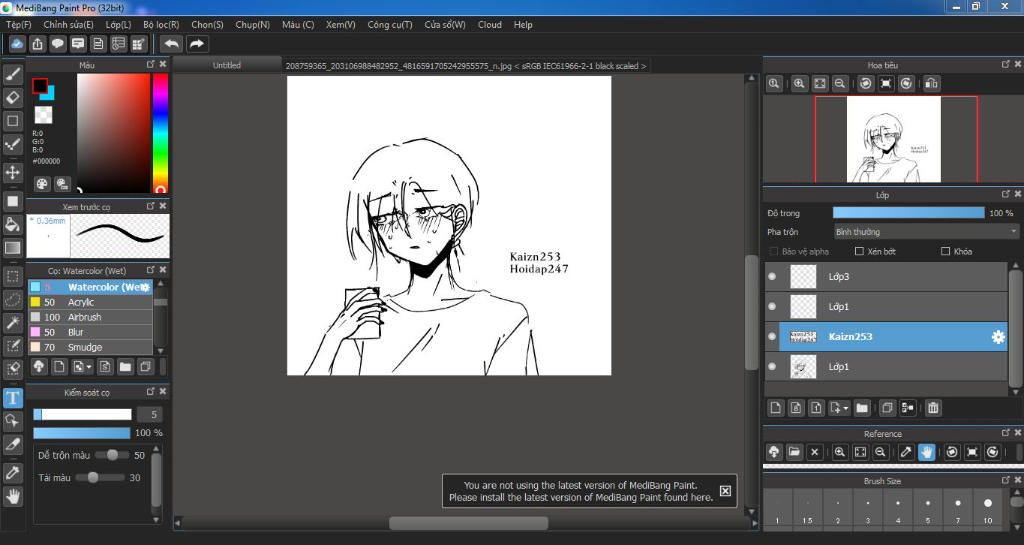Select the Acrylic brush

[90, 302]
